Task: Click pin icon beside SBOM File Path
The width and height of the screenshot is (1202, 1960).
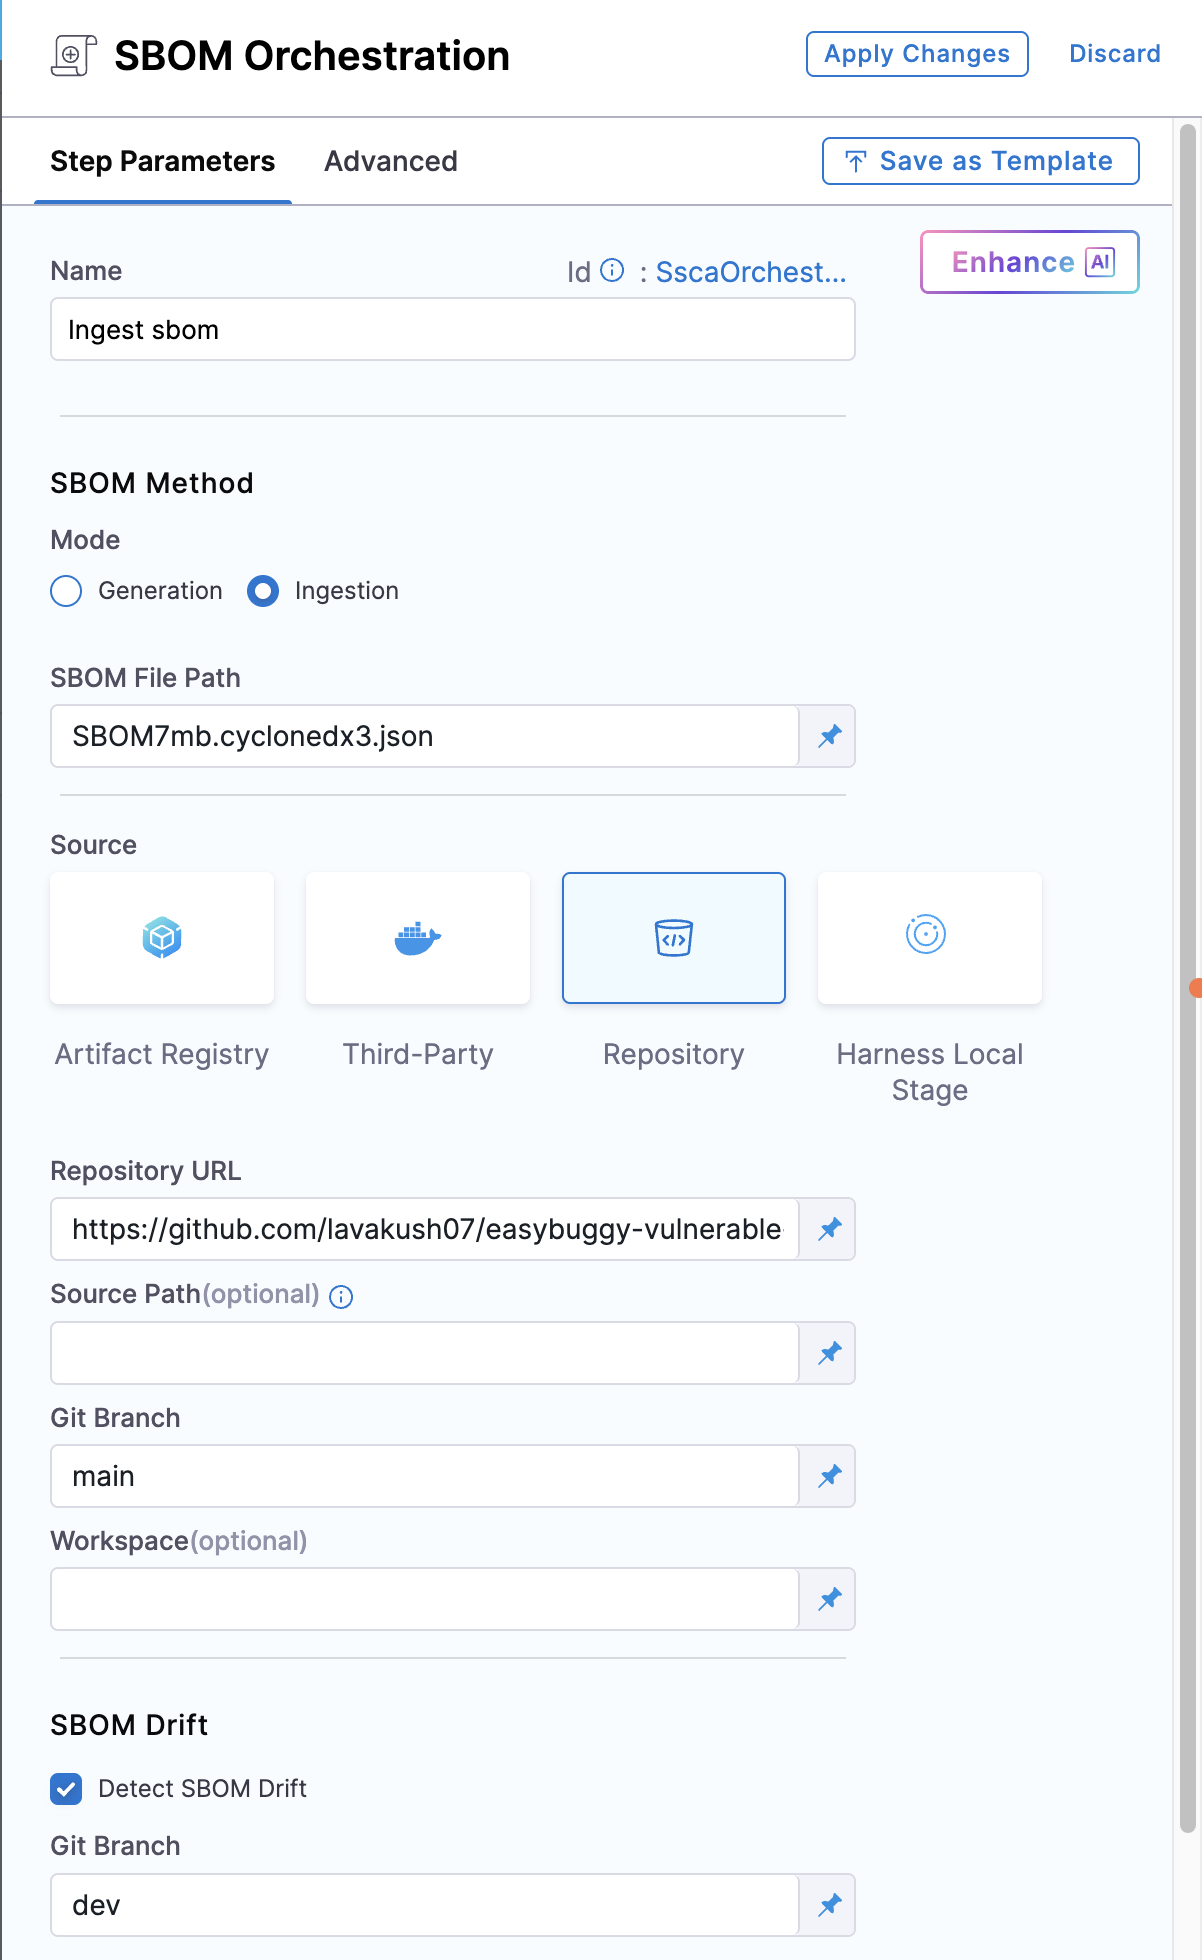Action: click(x=829, y=737)
